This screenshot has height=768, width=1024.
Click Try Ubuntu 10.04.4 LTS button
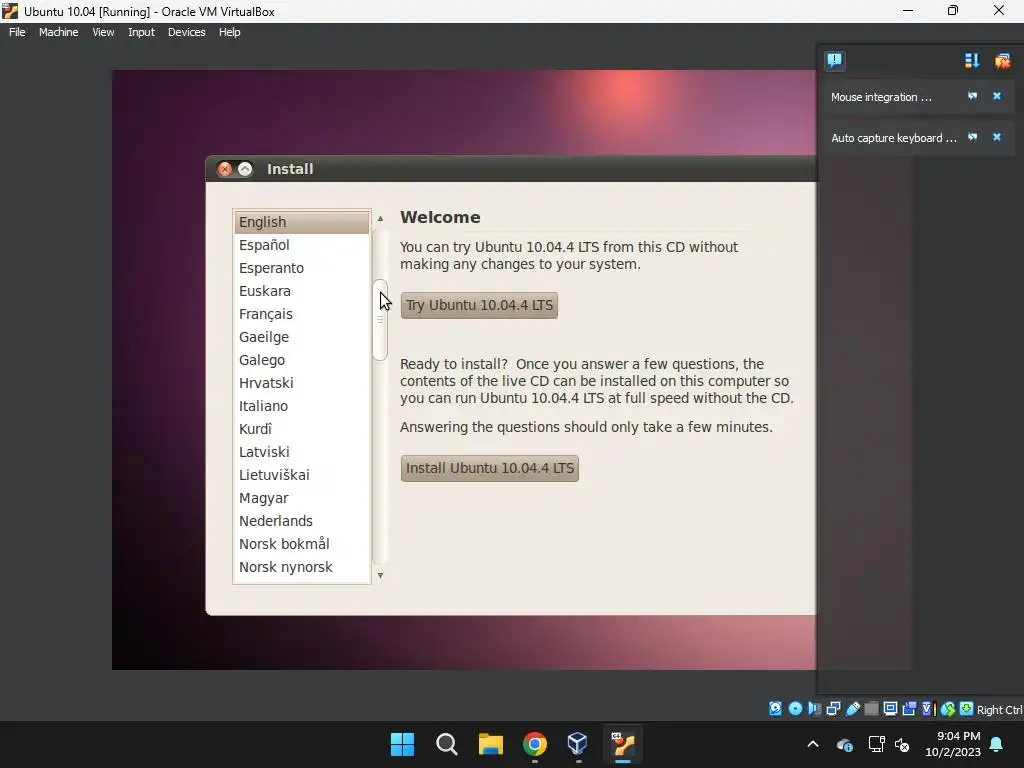pos(479,305)
